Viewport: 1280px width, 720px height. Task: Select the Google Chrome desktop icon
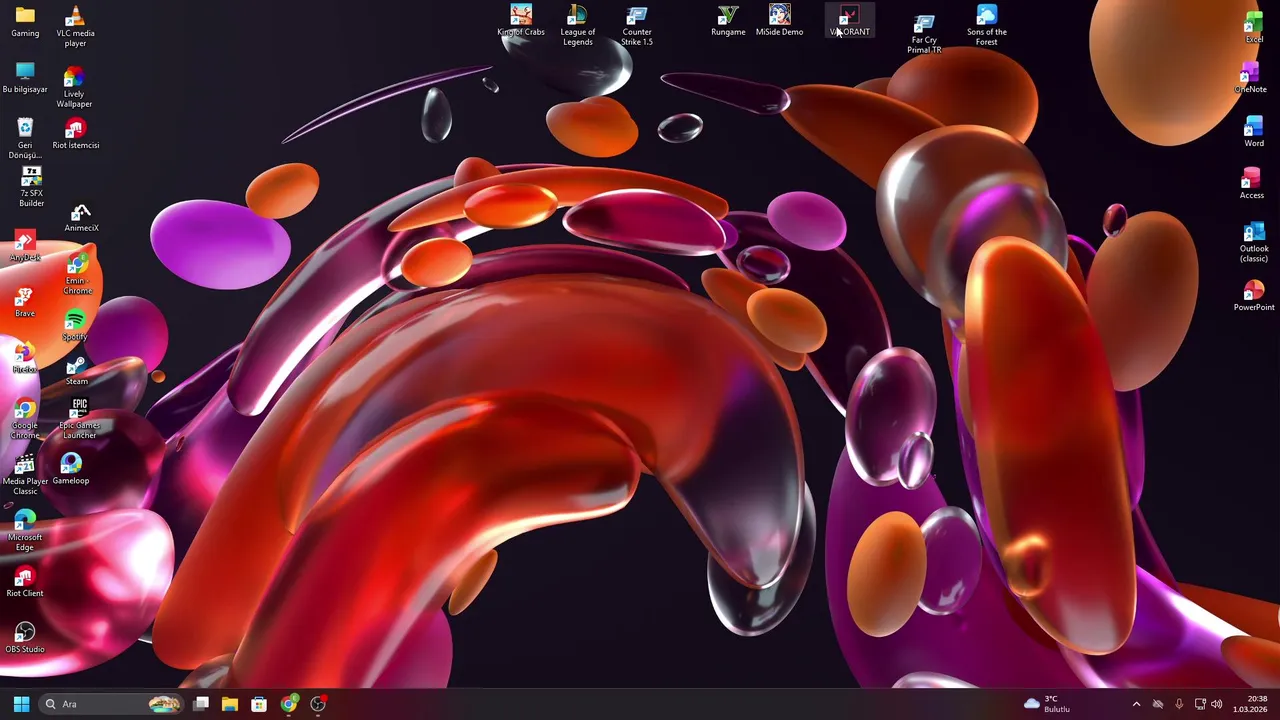pos(25,419)
